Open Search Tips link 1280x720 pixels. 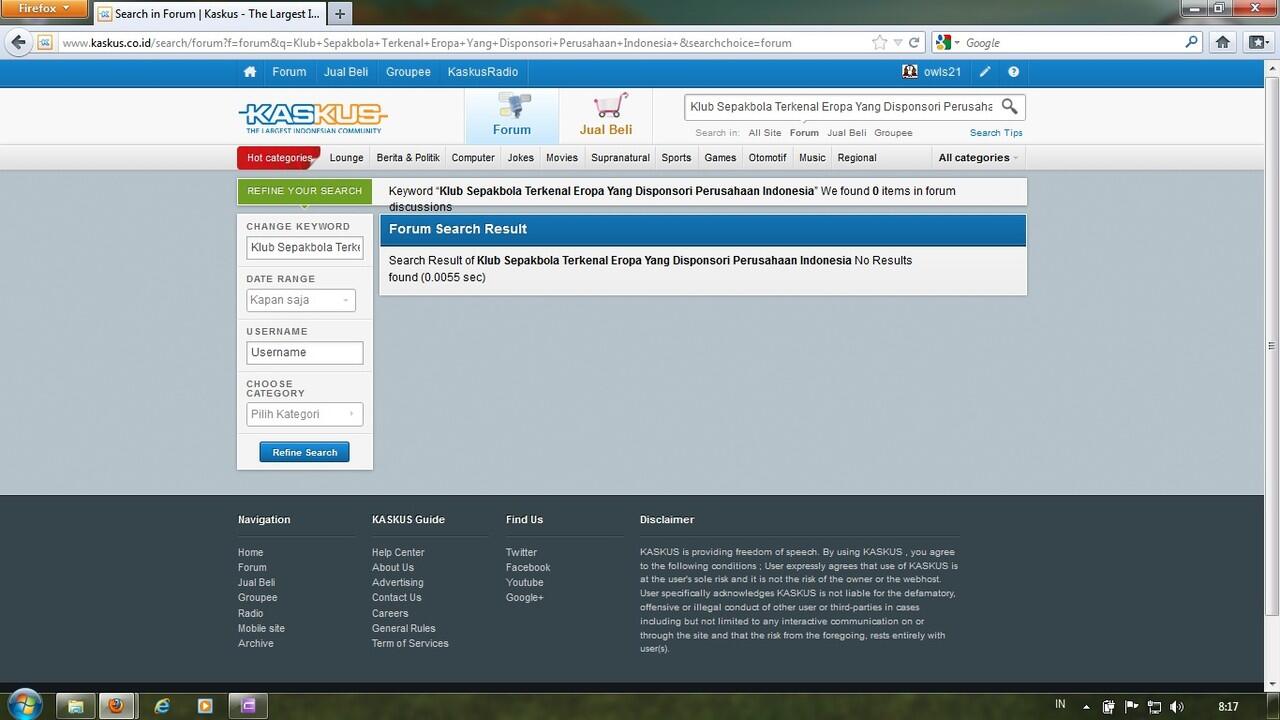(996, 132)
